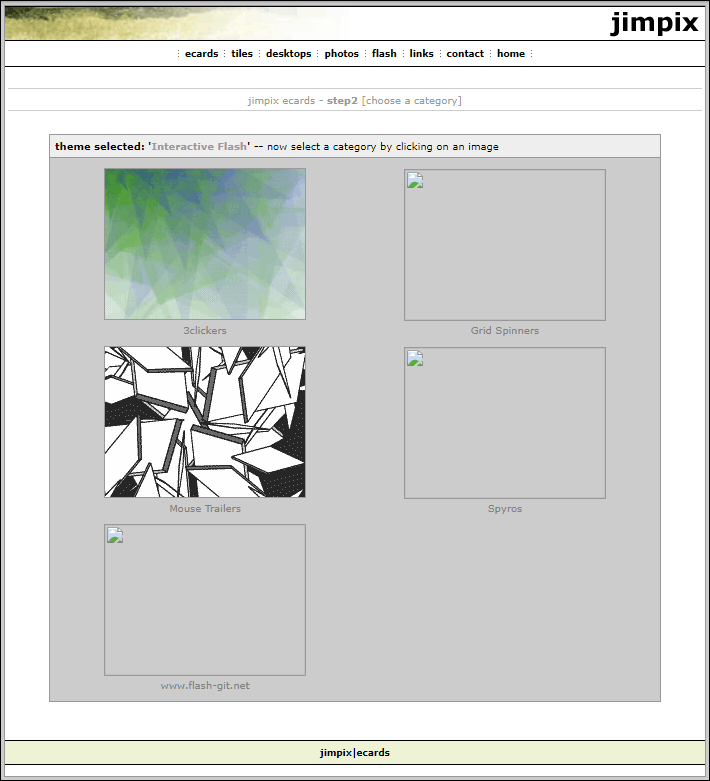Viewport: 710px width, 781px height.
Task: Open the 3clickers green abstract thumbnail
Action: coord(205,244)
